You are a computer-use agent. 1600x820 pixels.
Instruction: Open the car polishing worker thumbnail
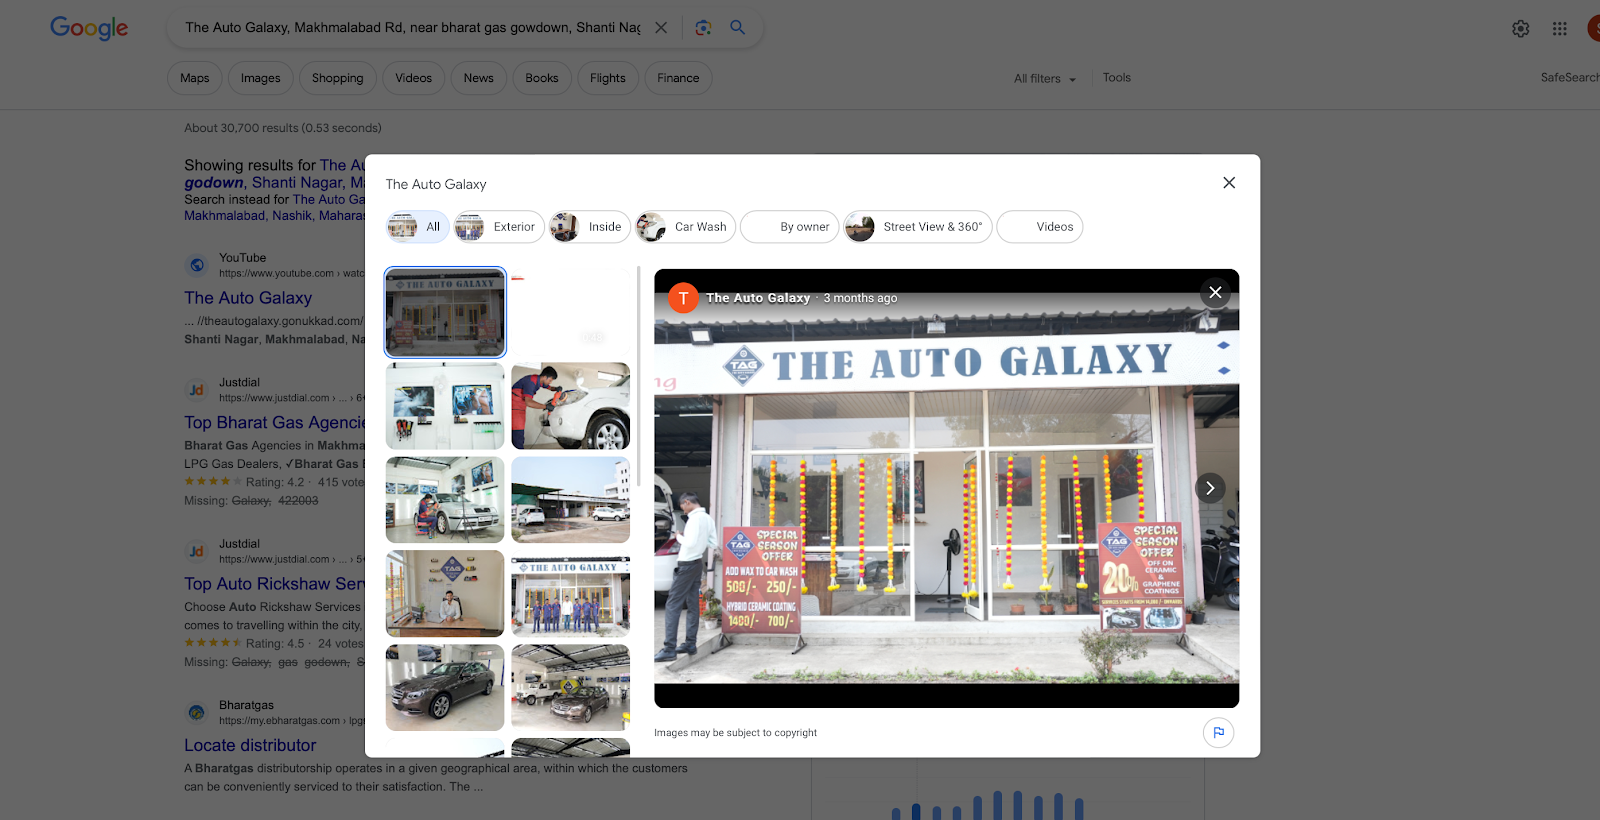[x=571, y=406]
